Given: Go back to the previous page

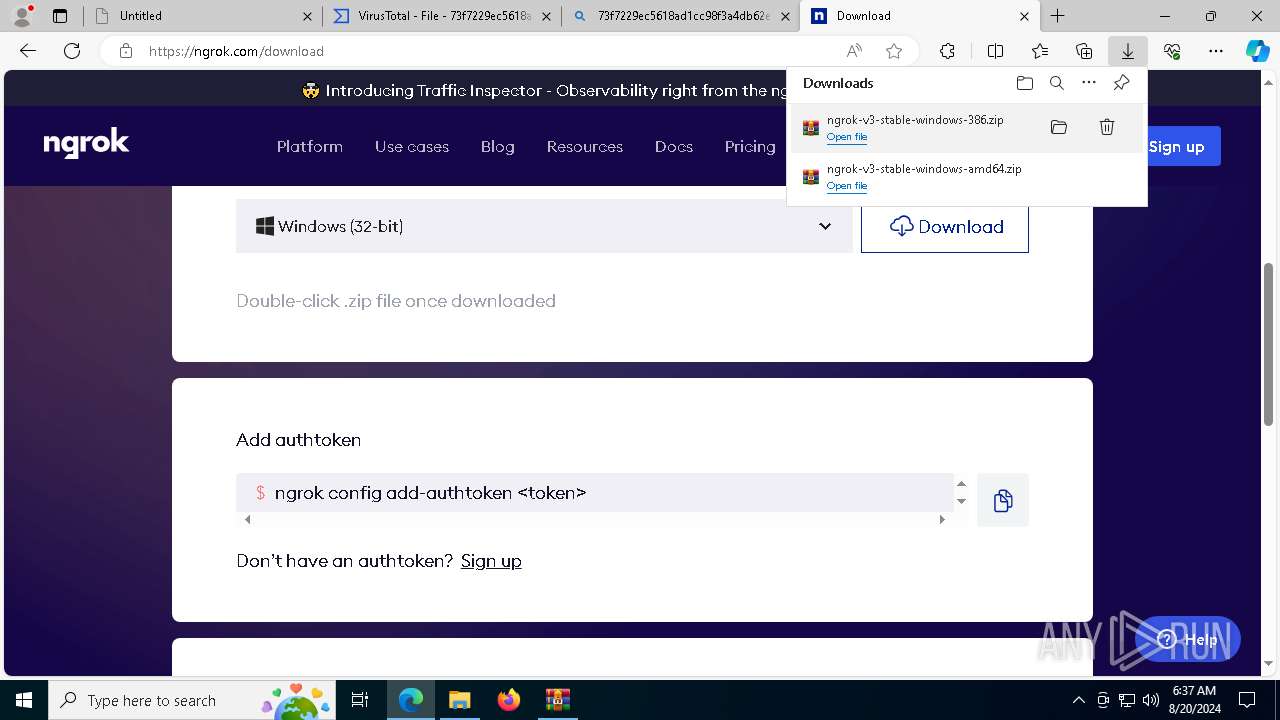Looking at the screenshot, I should [28, 51].
